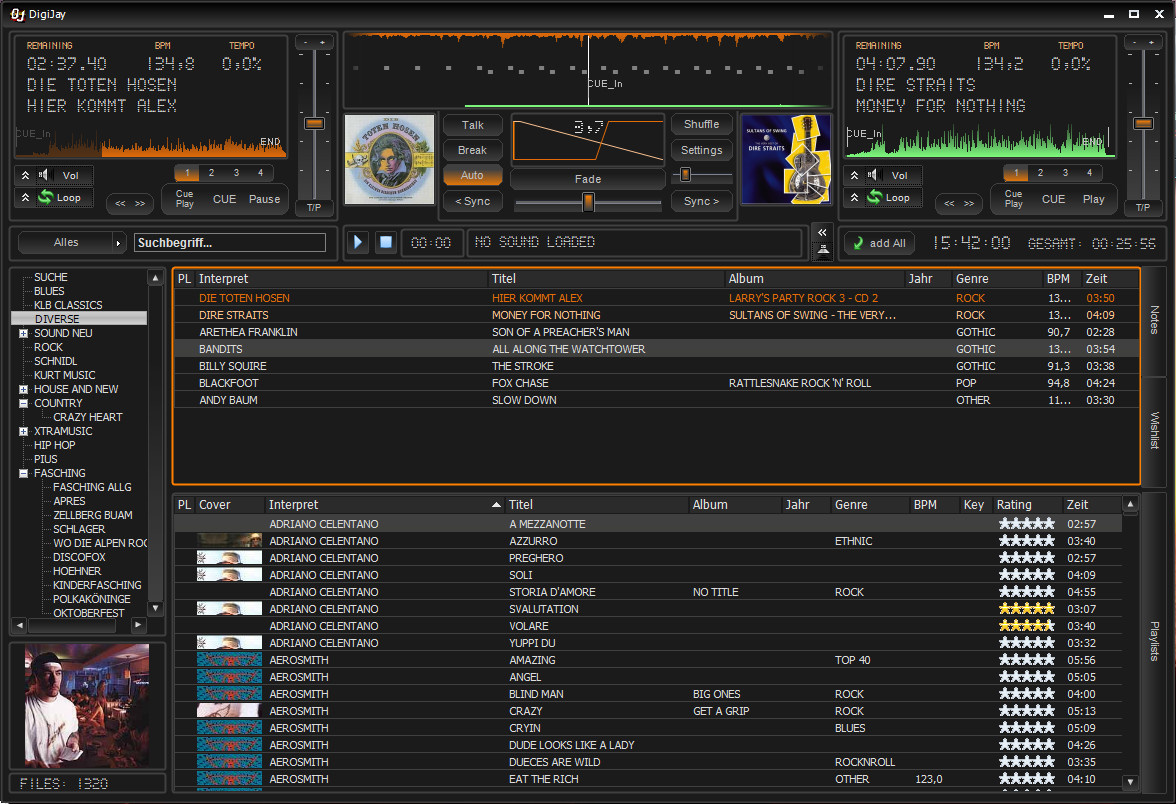This screenshot has width=1176, height=804.
Task: Click the Suchbegriff search field
Action: [x=230, y=243]
